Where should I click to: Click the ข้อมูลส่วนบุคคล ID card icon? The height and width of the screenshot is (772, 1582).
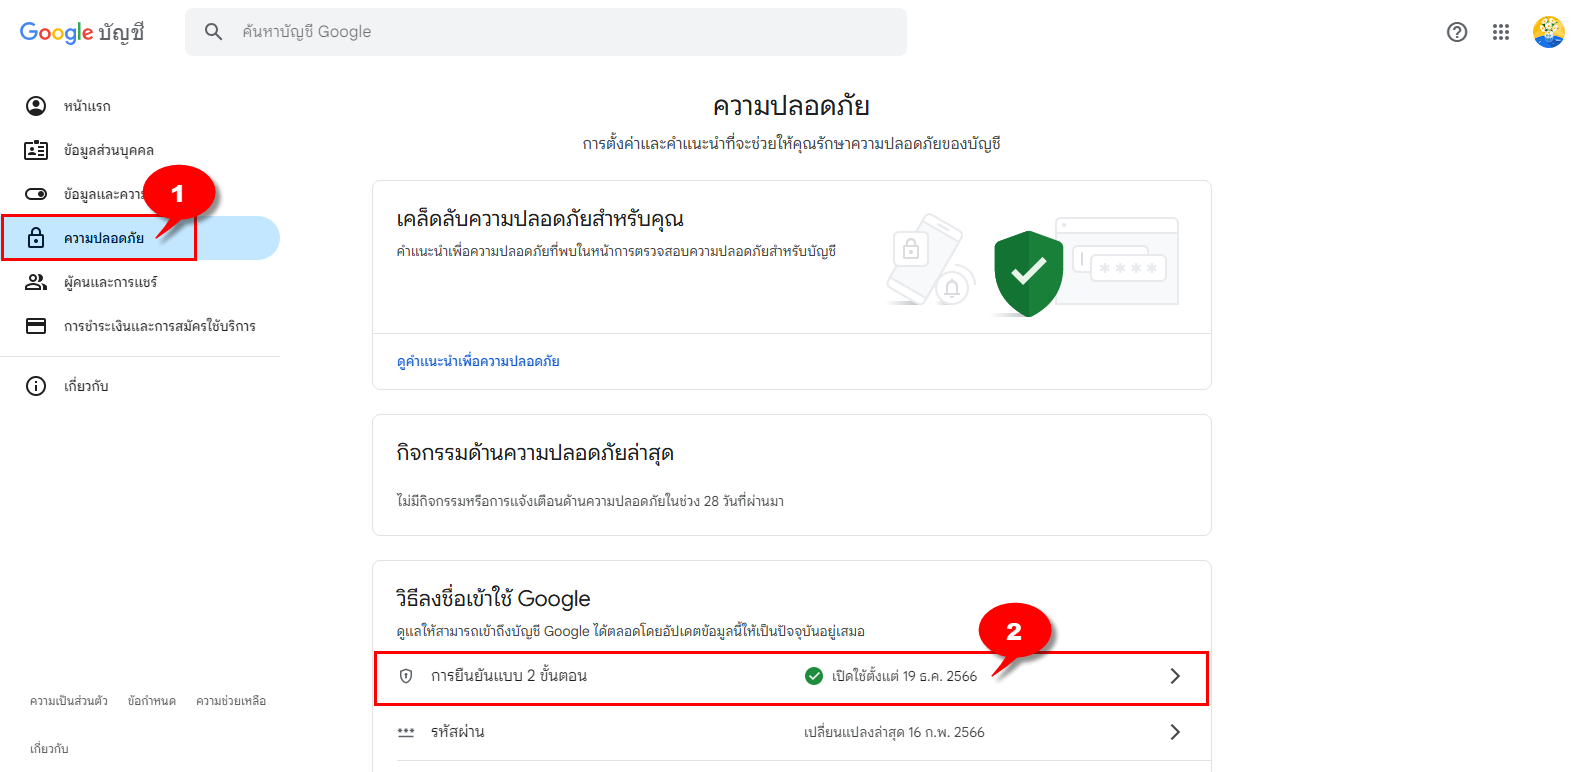tap(36, 150)
